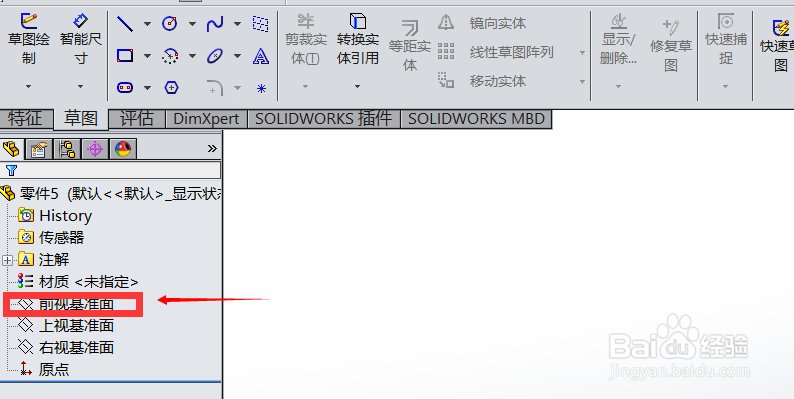Open dropdown arrow beside 线性草图阵列
Screen dimensions: 794x399
[x=582, y=53]
